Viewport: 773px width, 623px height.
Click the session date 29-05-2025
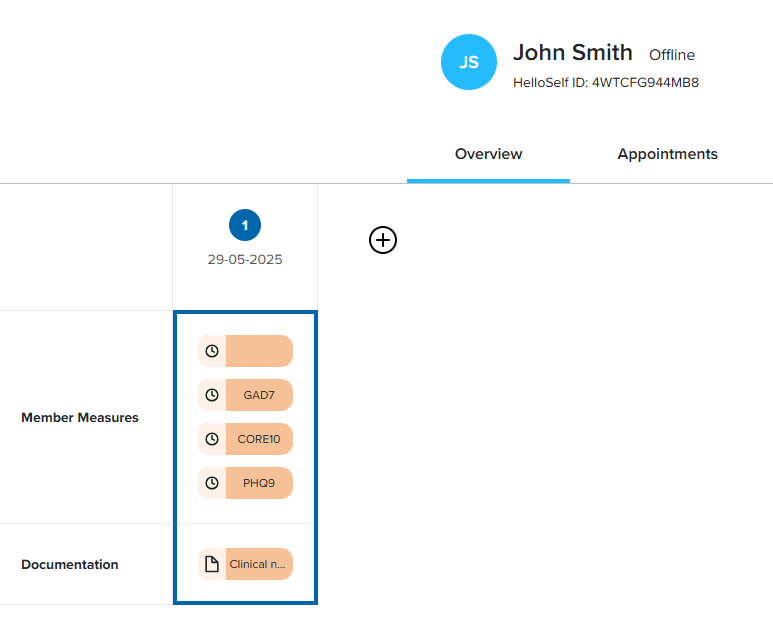[245, 260]
